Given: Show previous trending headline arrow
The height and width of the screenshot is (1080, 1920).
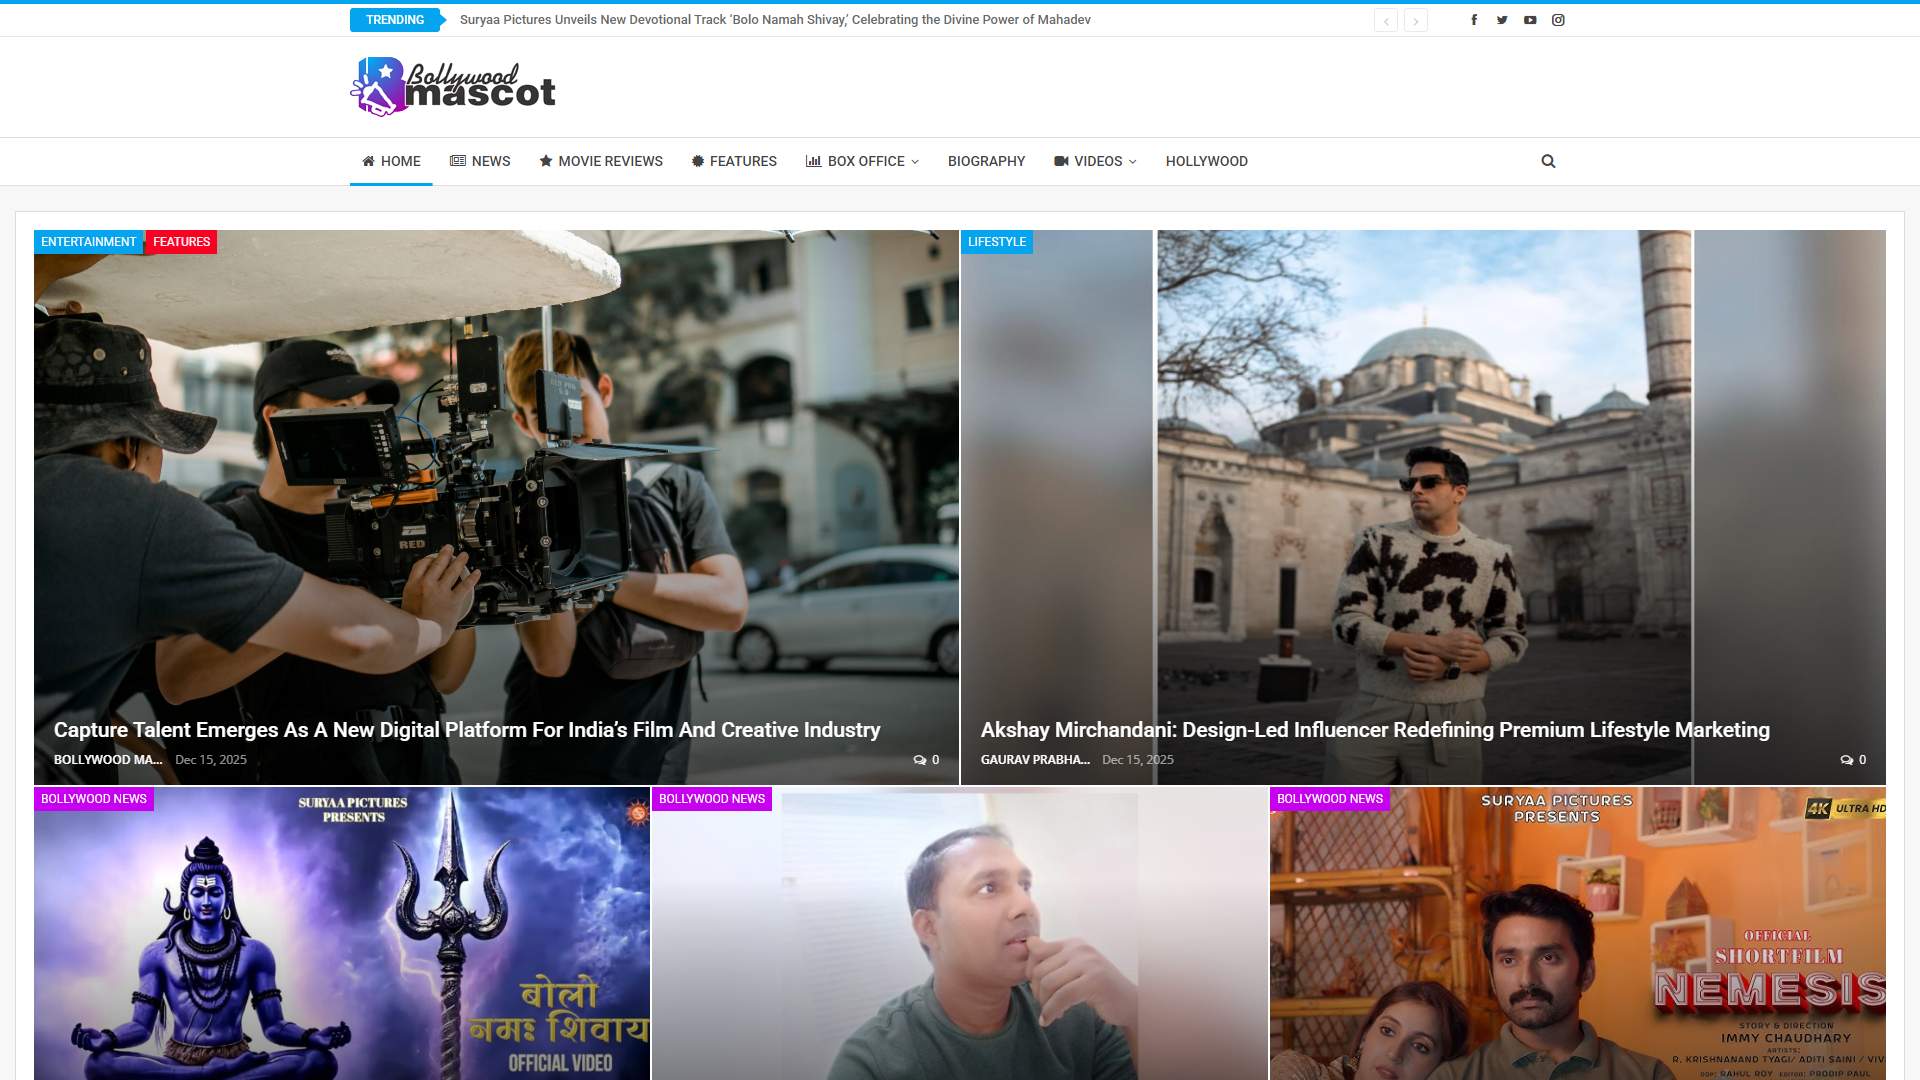Looking at the screenshot, I should (1386, 21).
